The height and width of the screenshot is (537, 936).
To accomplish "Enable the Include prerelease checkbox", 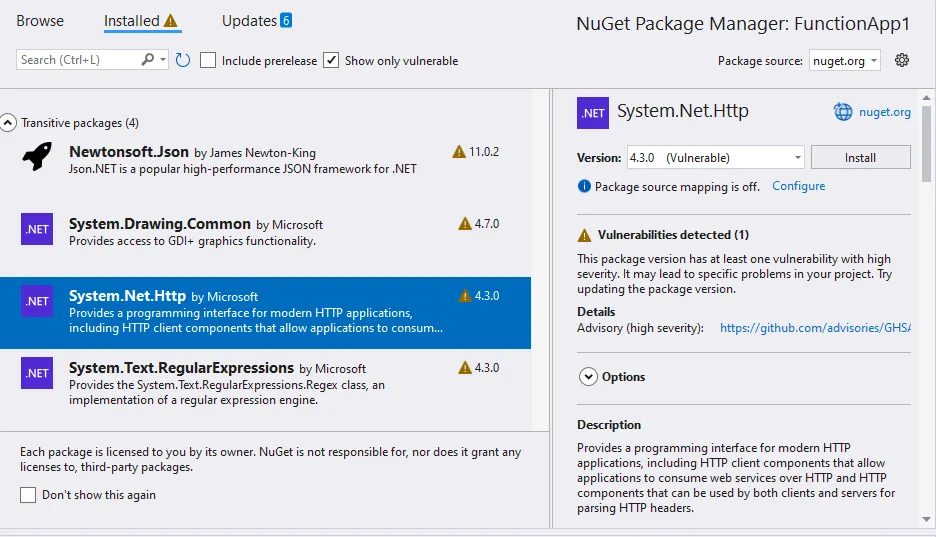I will [x=208, y=60].
